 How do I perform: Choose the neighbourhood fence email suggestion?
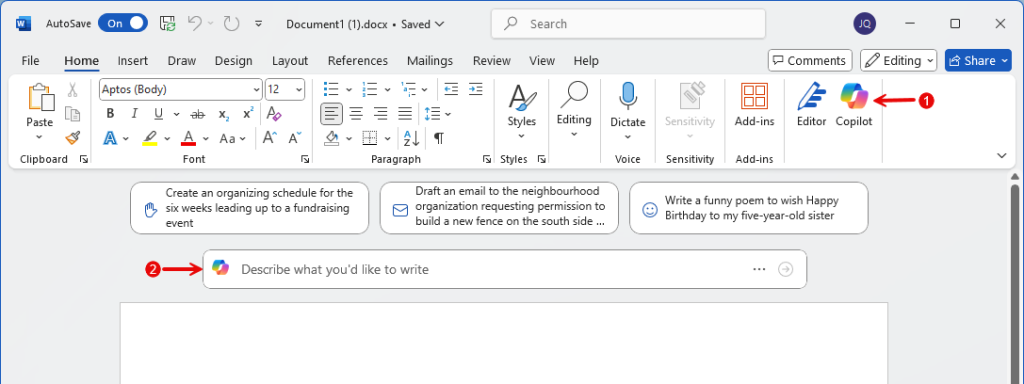(499, 208)
